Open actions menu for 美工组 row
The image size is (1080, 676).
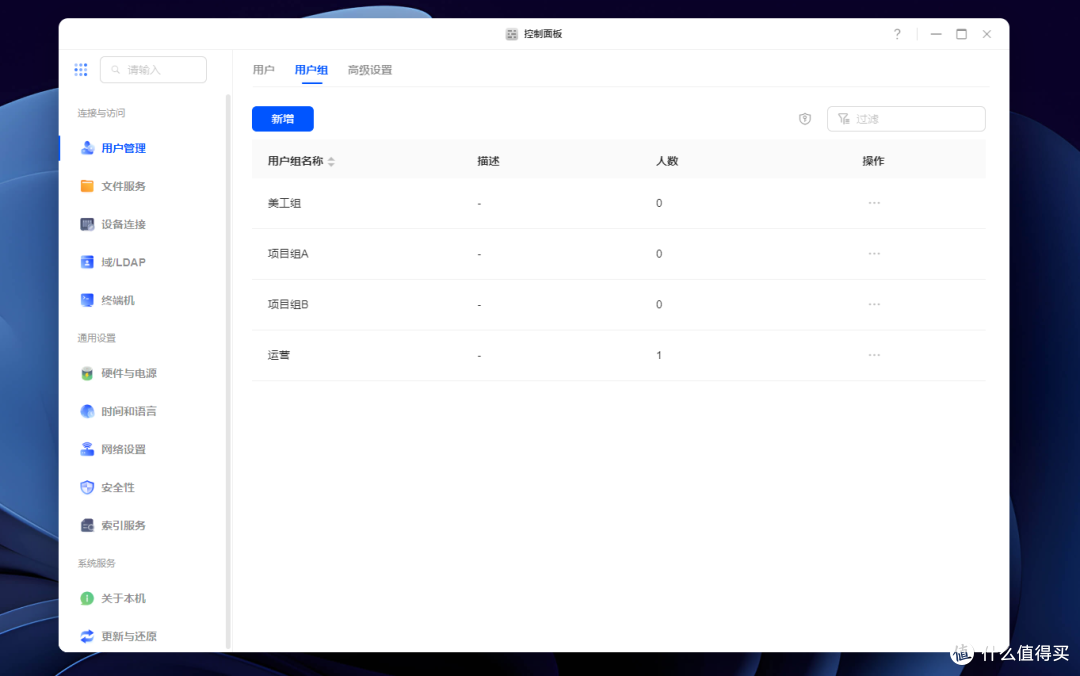click(x=874, y=203)
